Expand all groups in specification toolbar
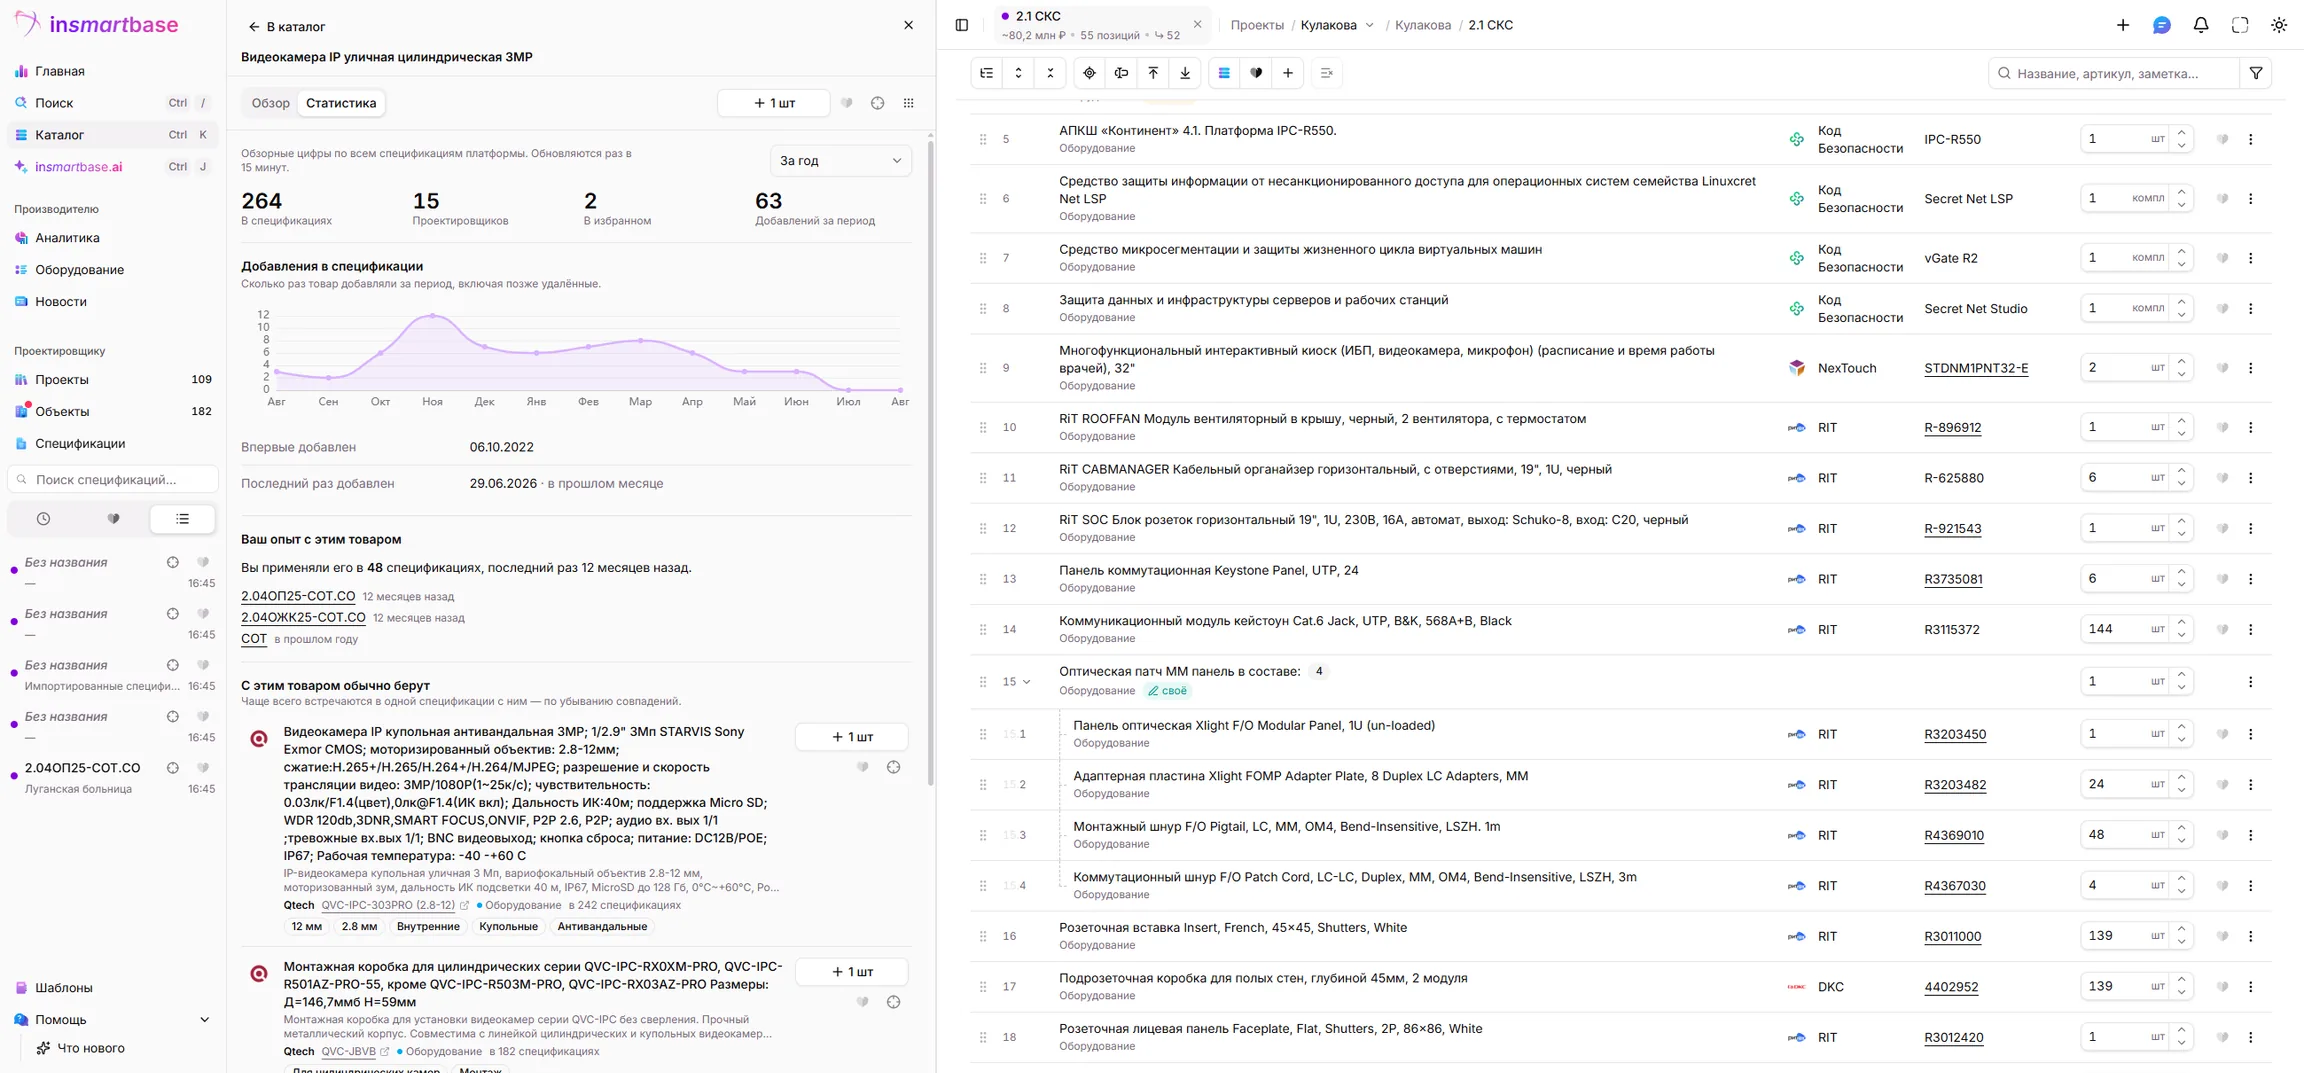This screenshot has height=1073, width=2304. pyautogui.click(x=1019, y=73)
